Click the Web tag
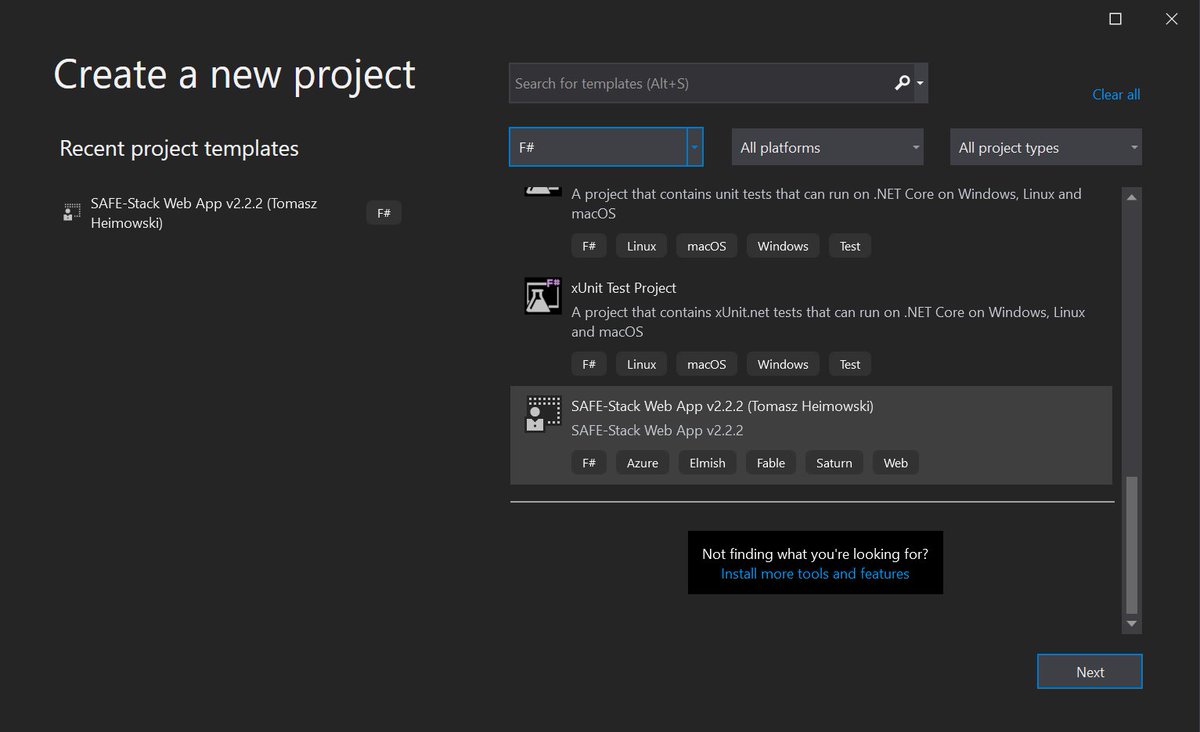This screenshot has height=732, width=1200. point(896,463)
